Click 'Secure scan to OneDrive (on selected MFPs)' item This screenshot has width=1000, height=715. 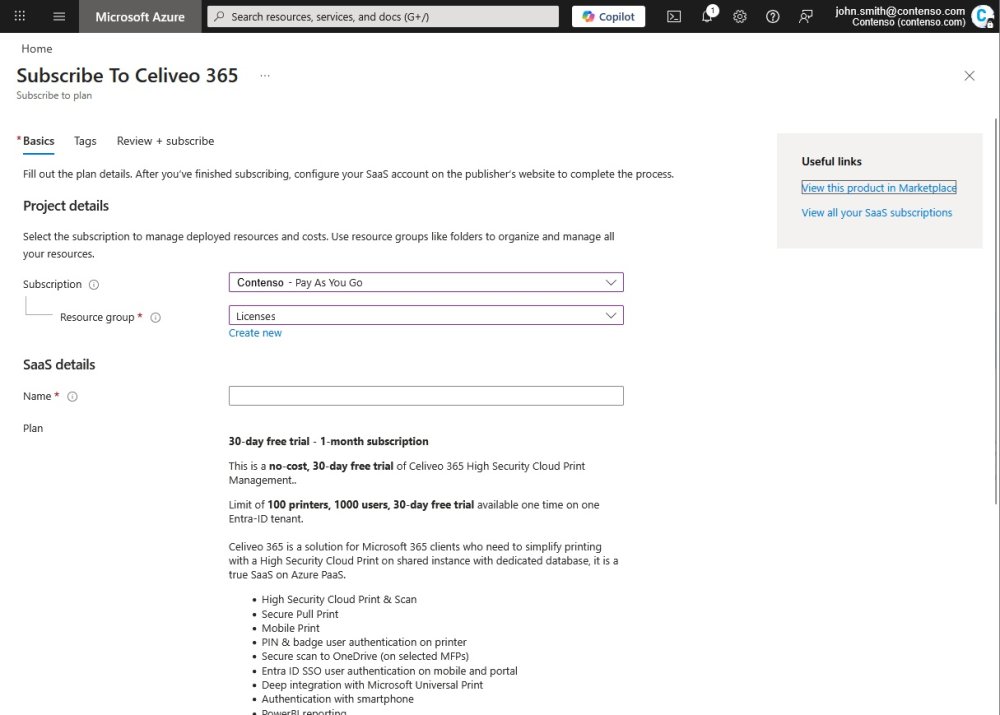365,656
